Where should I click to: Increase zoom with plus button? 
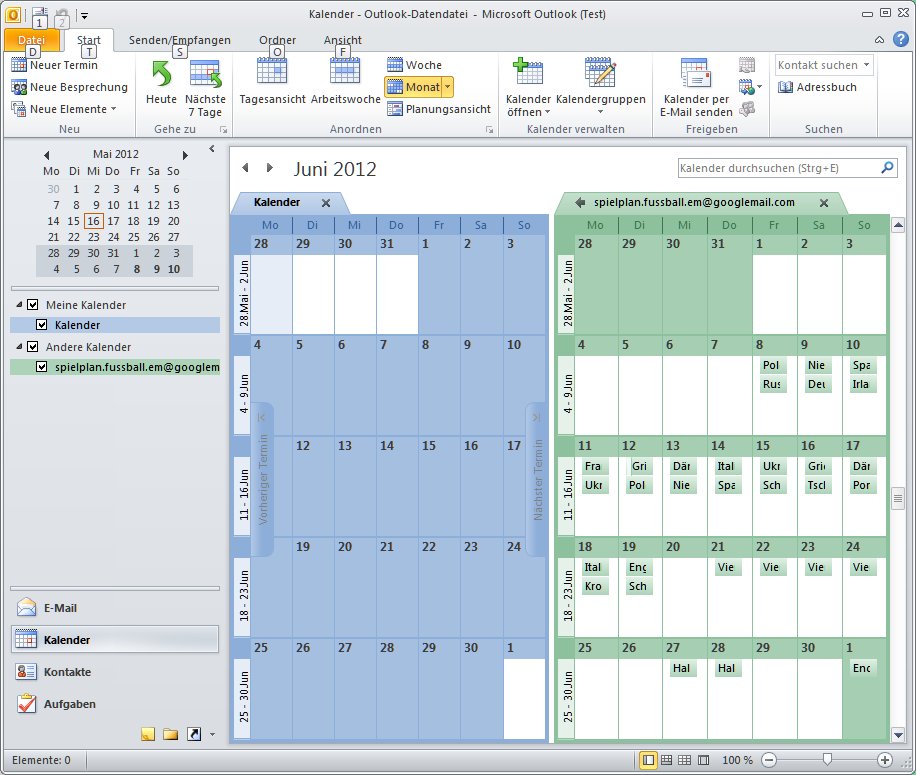884,760
